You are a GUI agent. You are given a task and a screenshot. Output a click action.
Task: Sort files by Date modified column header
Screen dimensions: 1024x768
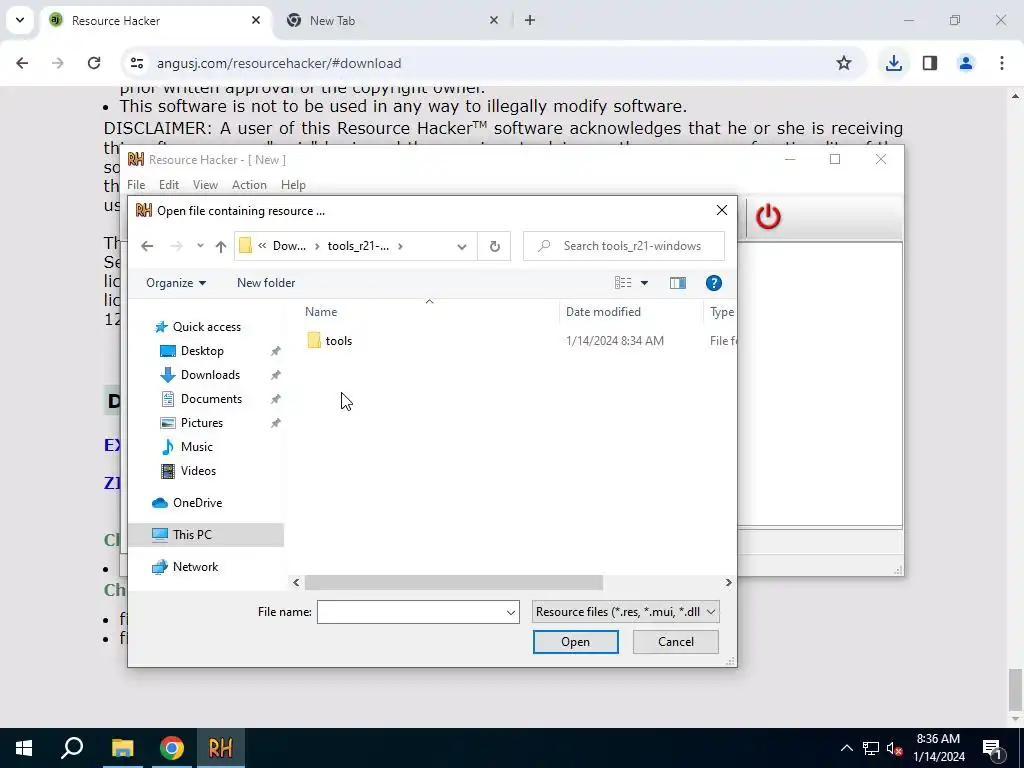[631, 312]
